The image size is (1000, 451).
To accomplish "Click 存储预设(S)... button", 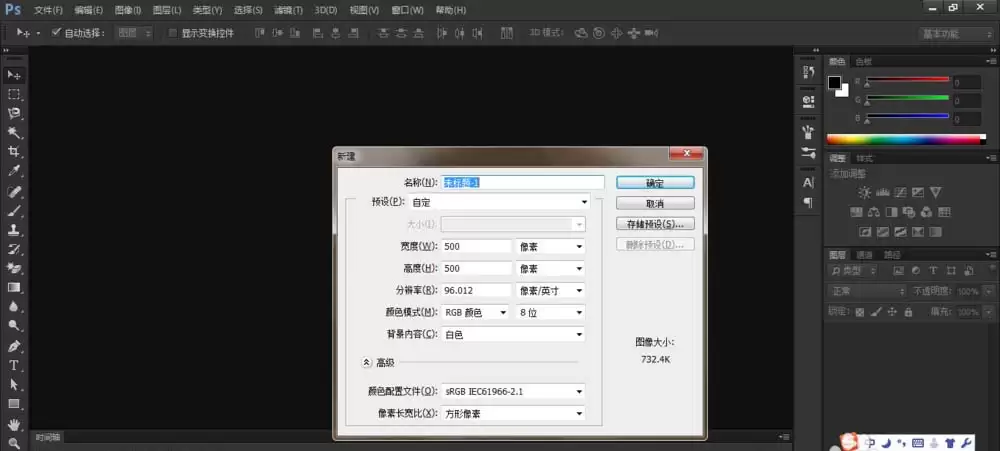I will point(655,224).
